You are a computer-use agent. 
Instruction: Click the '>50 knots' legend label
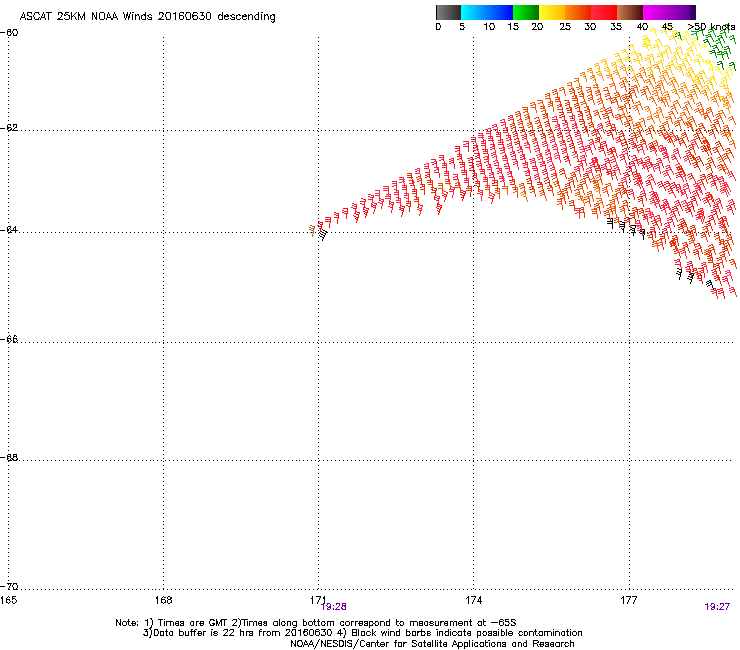[x=711, y=27]
